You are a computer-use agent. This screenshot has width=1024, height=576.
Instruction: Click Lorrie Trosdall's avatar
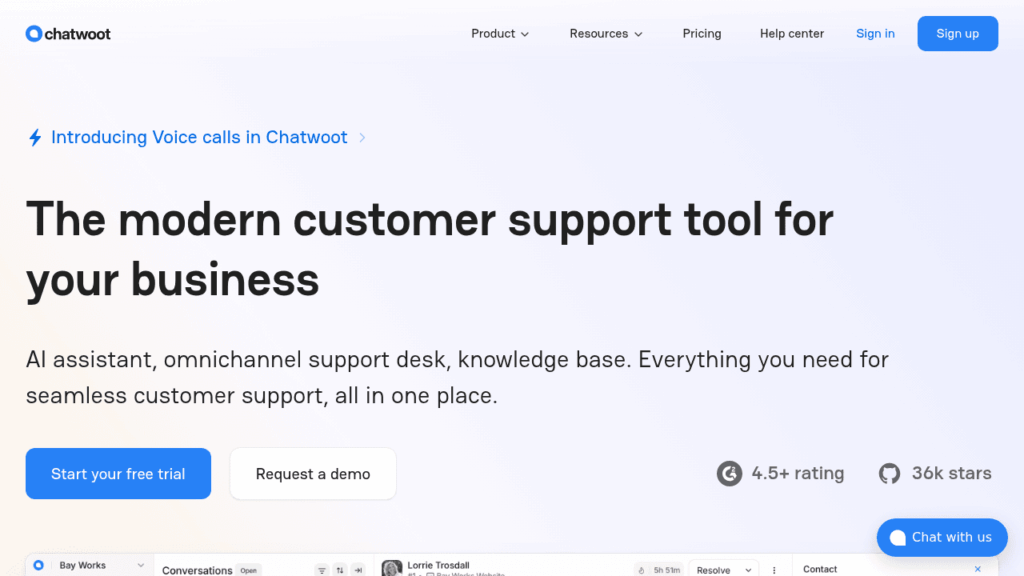tap(392, 568)
